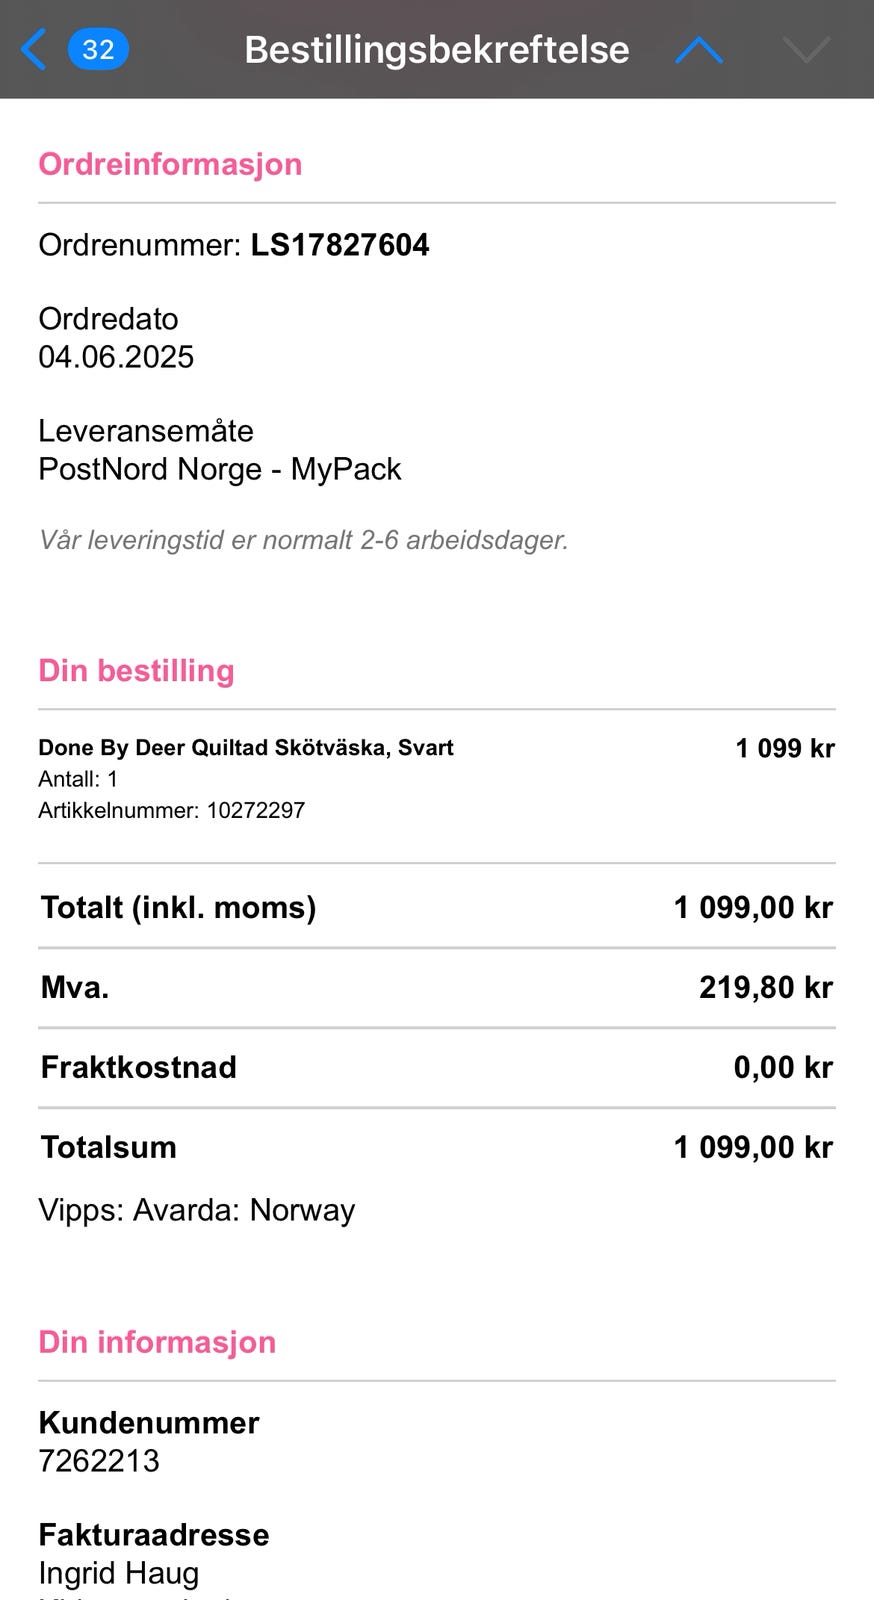Tap the Totalsum amount

tap(753, 1147)
